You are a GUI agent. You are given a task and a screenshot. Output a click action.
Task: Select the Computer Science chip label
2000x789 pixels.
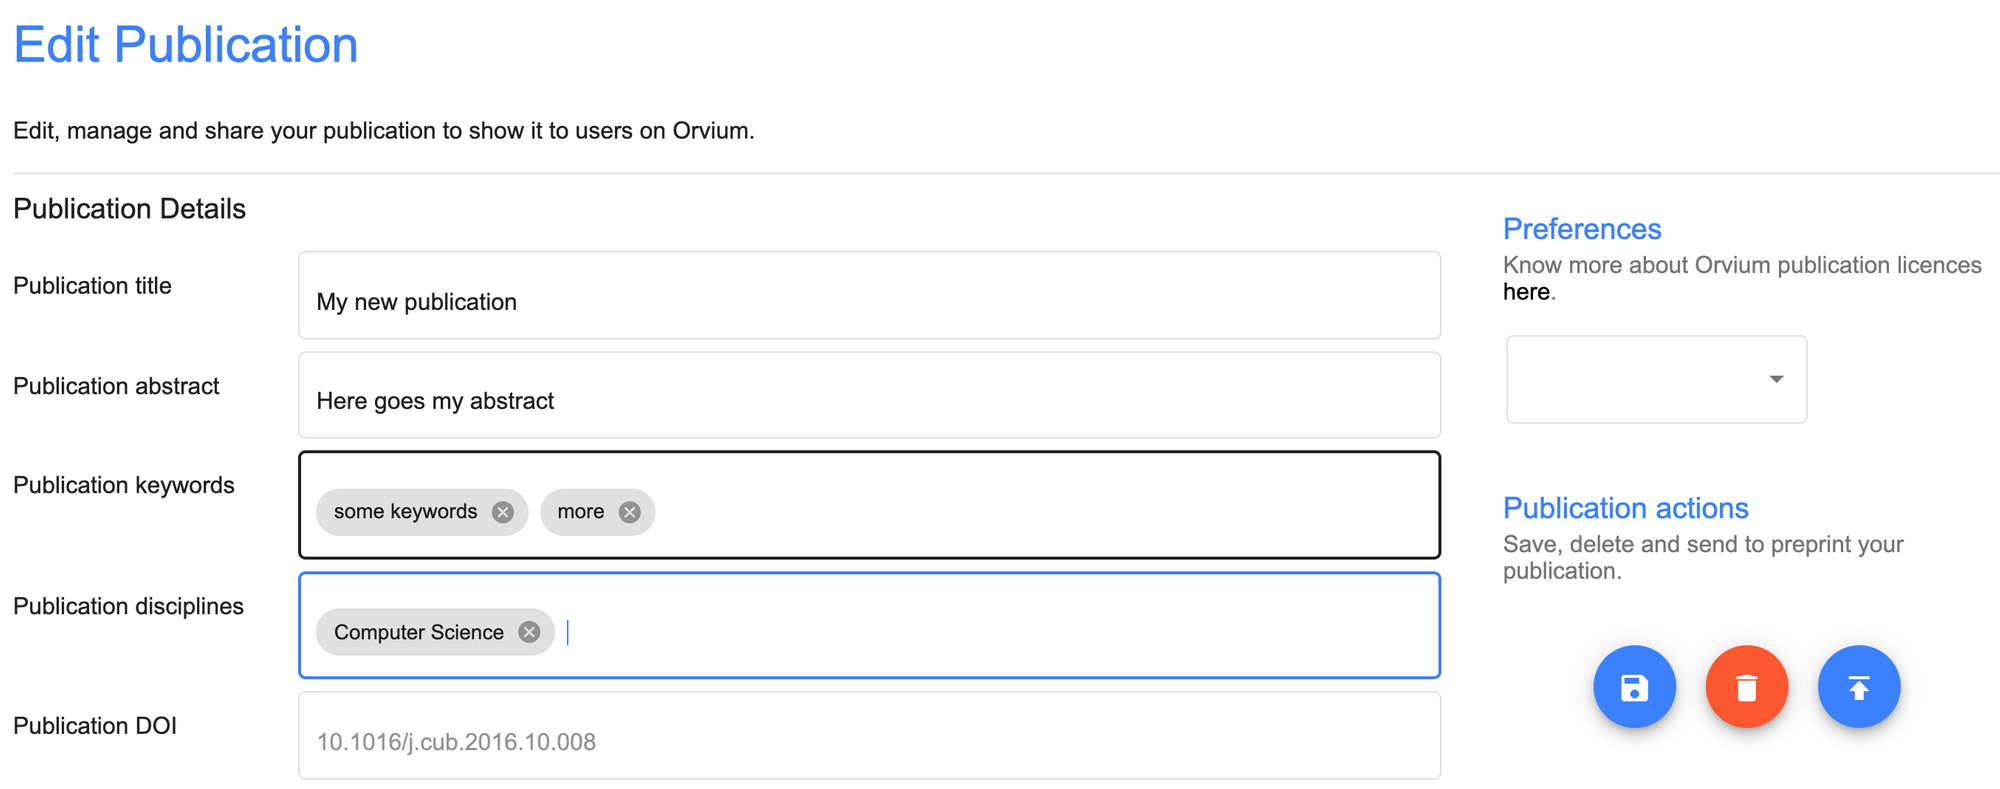(x=419, y=632)
